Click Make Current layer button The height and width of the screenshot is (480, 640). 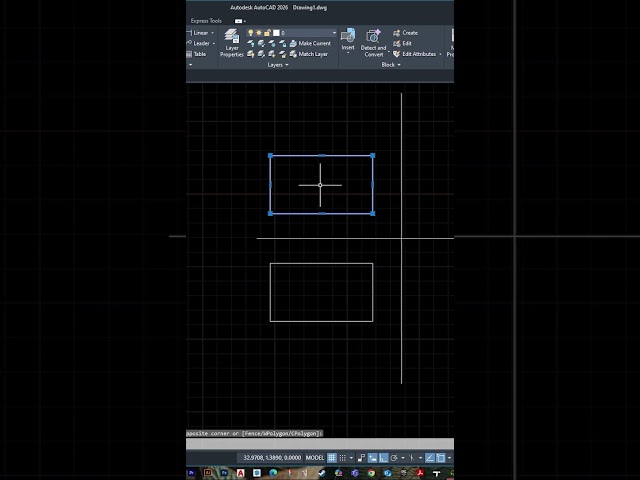(310, 43)
